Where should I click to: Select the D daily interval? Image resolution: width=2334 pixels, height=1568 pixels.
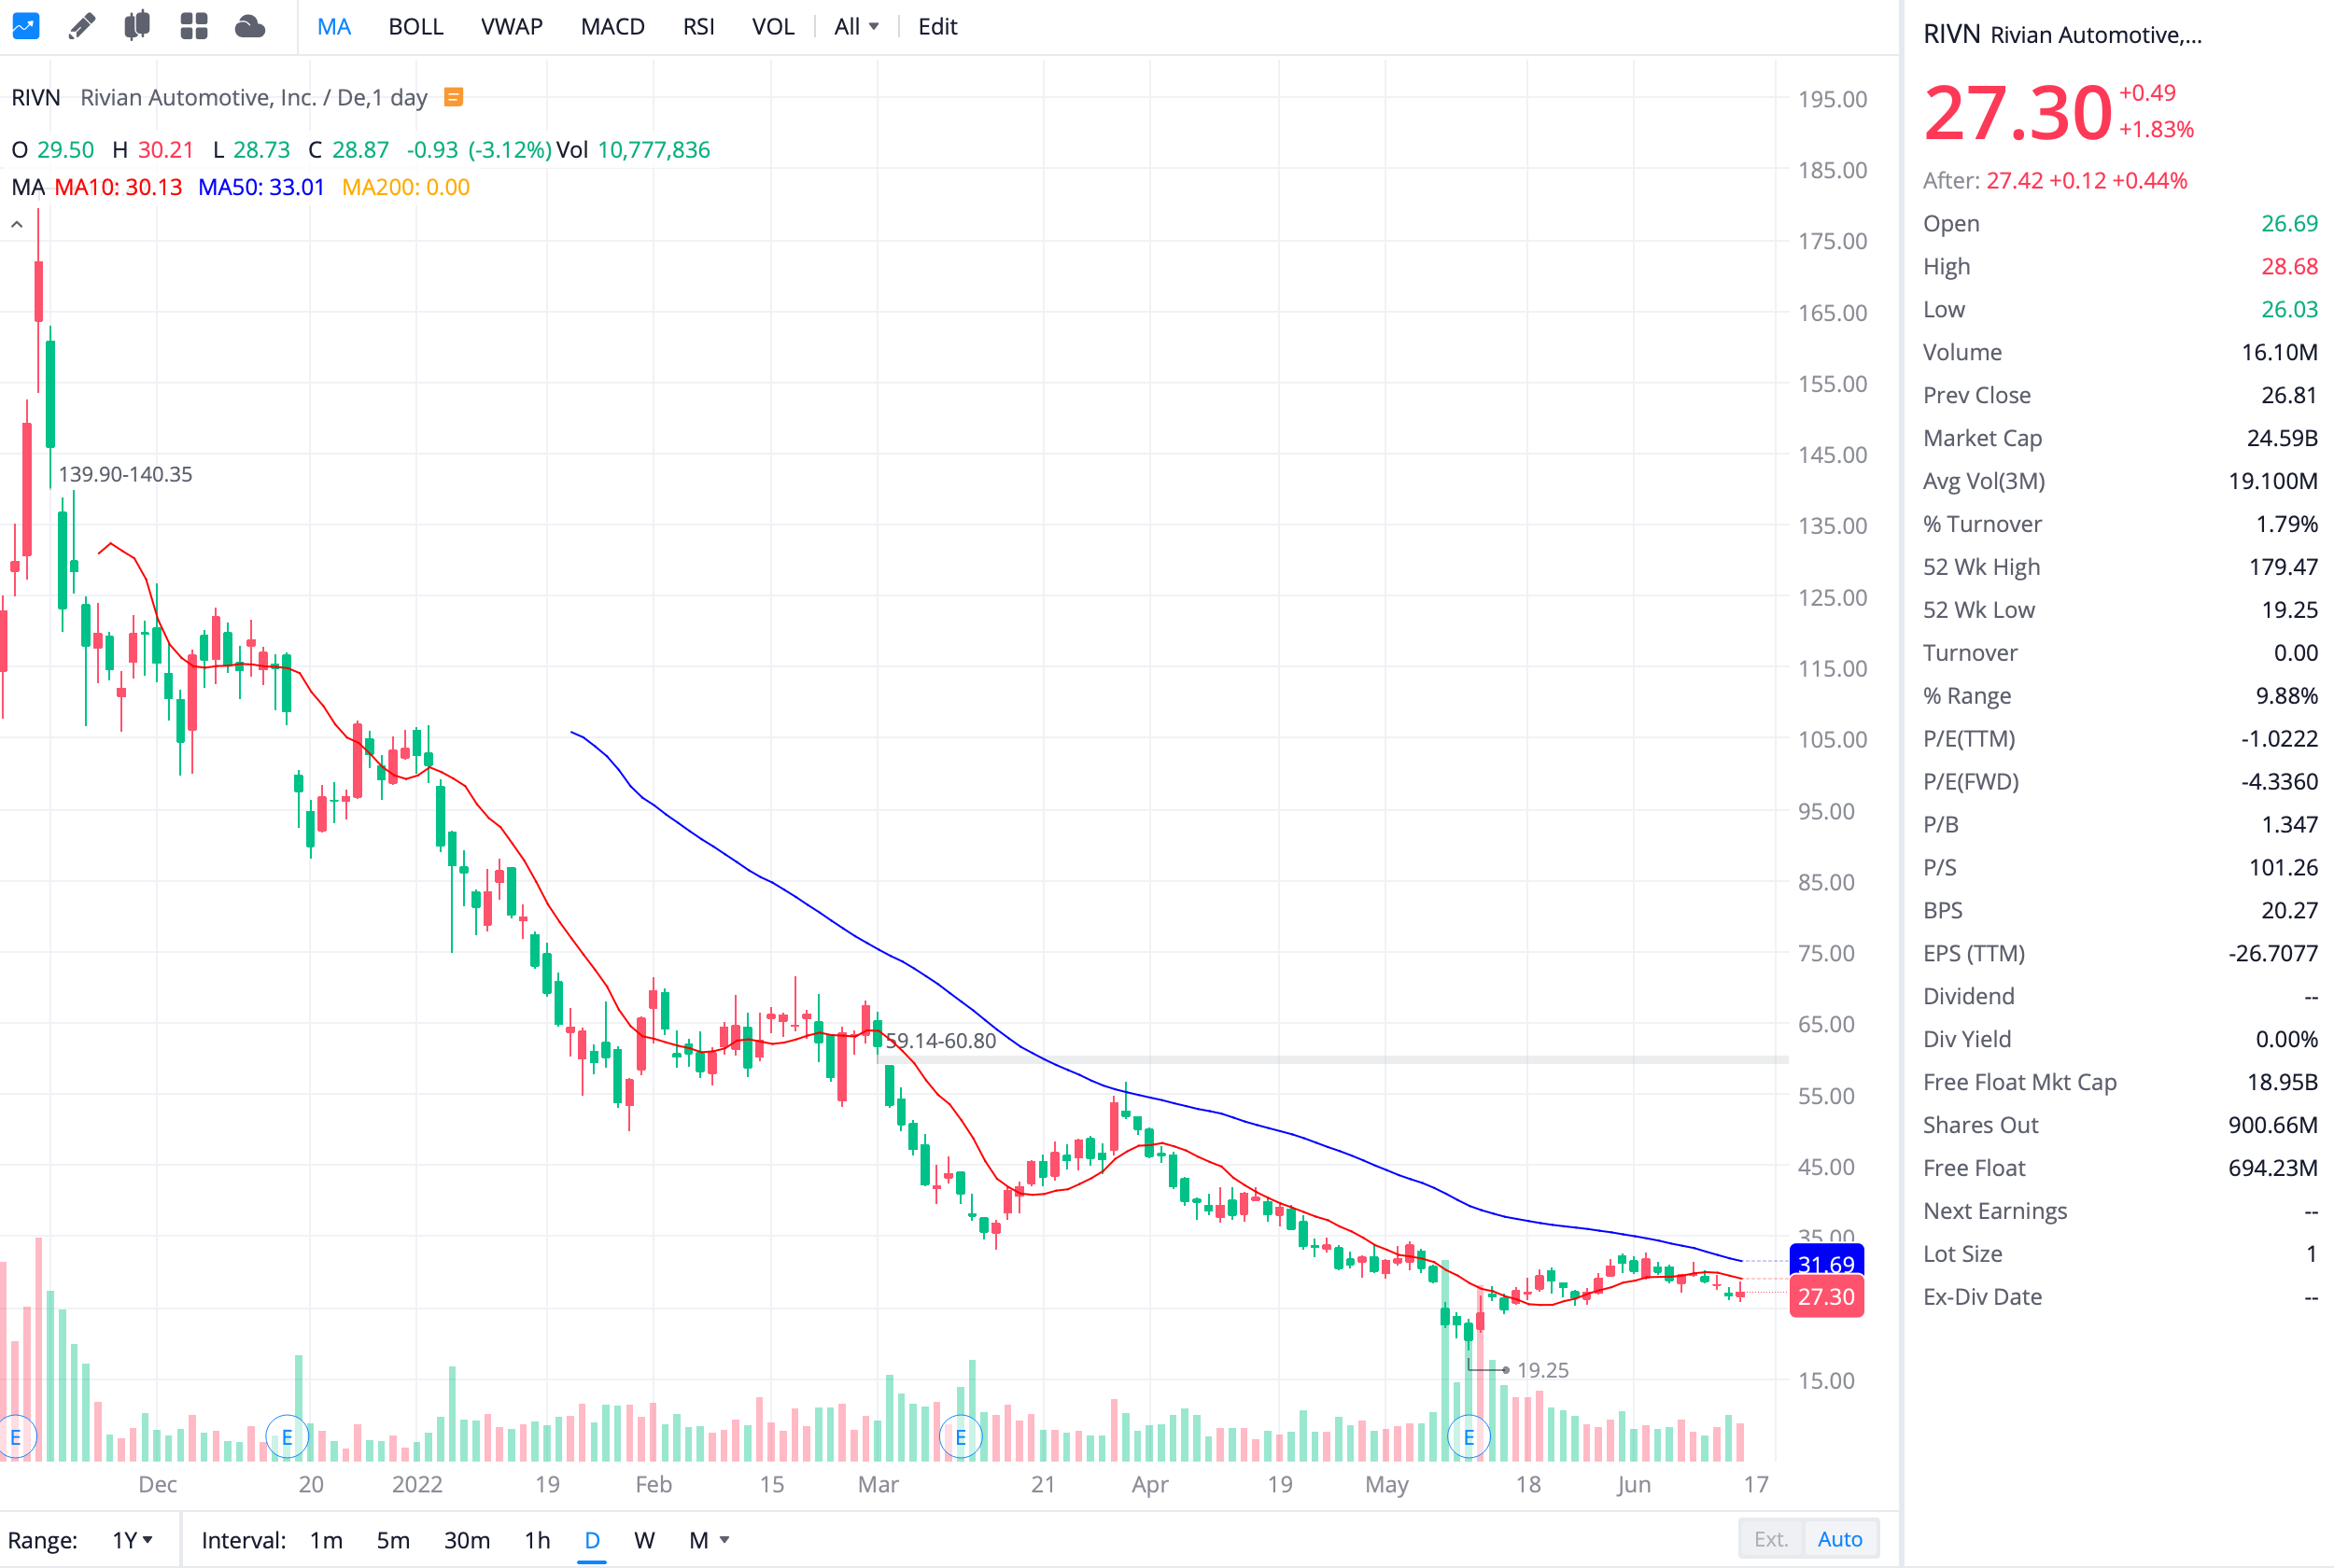592,1540
